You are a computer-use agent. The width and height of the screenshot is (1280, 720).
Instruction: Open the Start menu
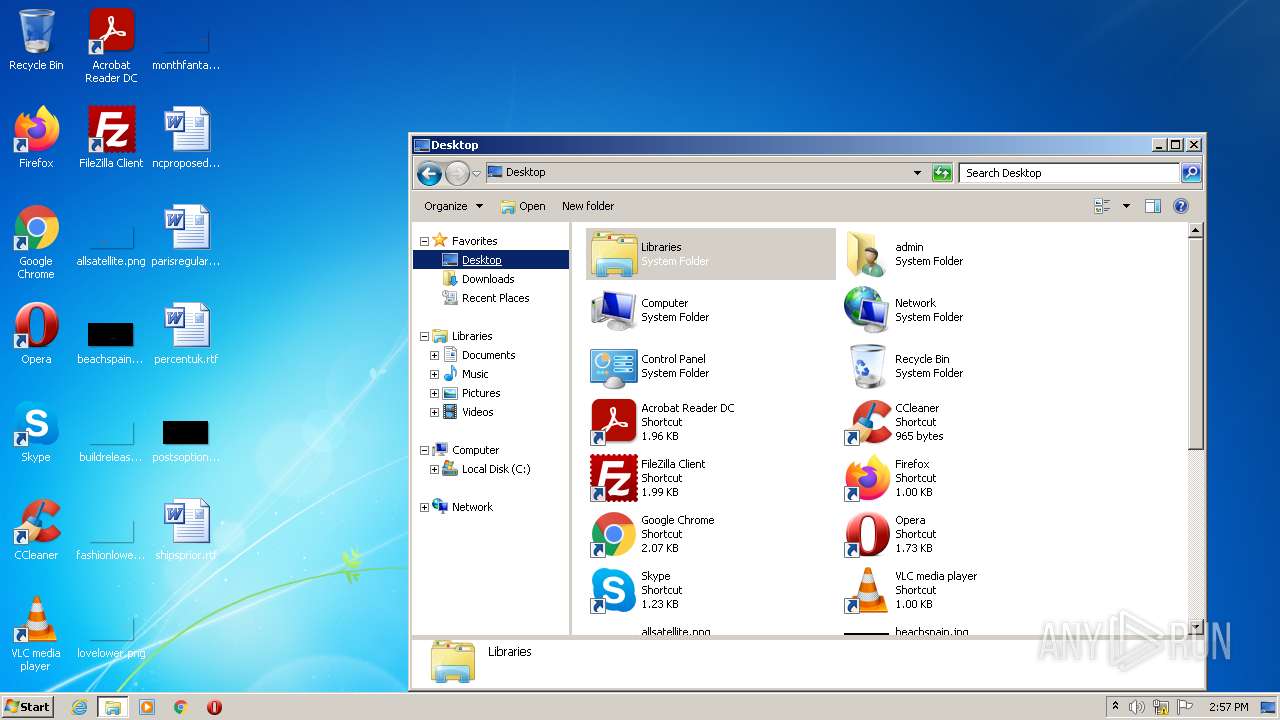point(28,706)
